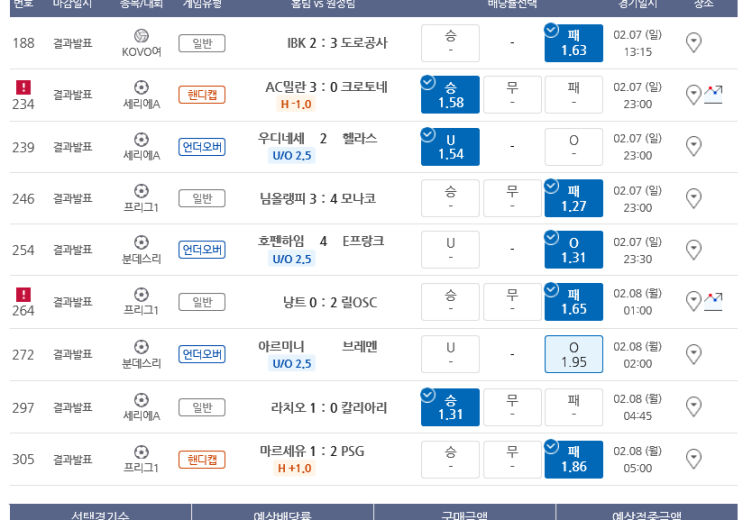
Task: Toggle the 패 1.86 selection for 마르세유 vs PSG
Action: coord(574,459)
